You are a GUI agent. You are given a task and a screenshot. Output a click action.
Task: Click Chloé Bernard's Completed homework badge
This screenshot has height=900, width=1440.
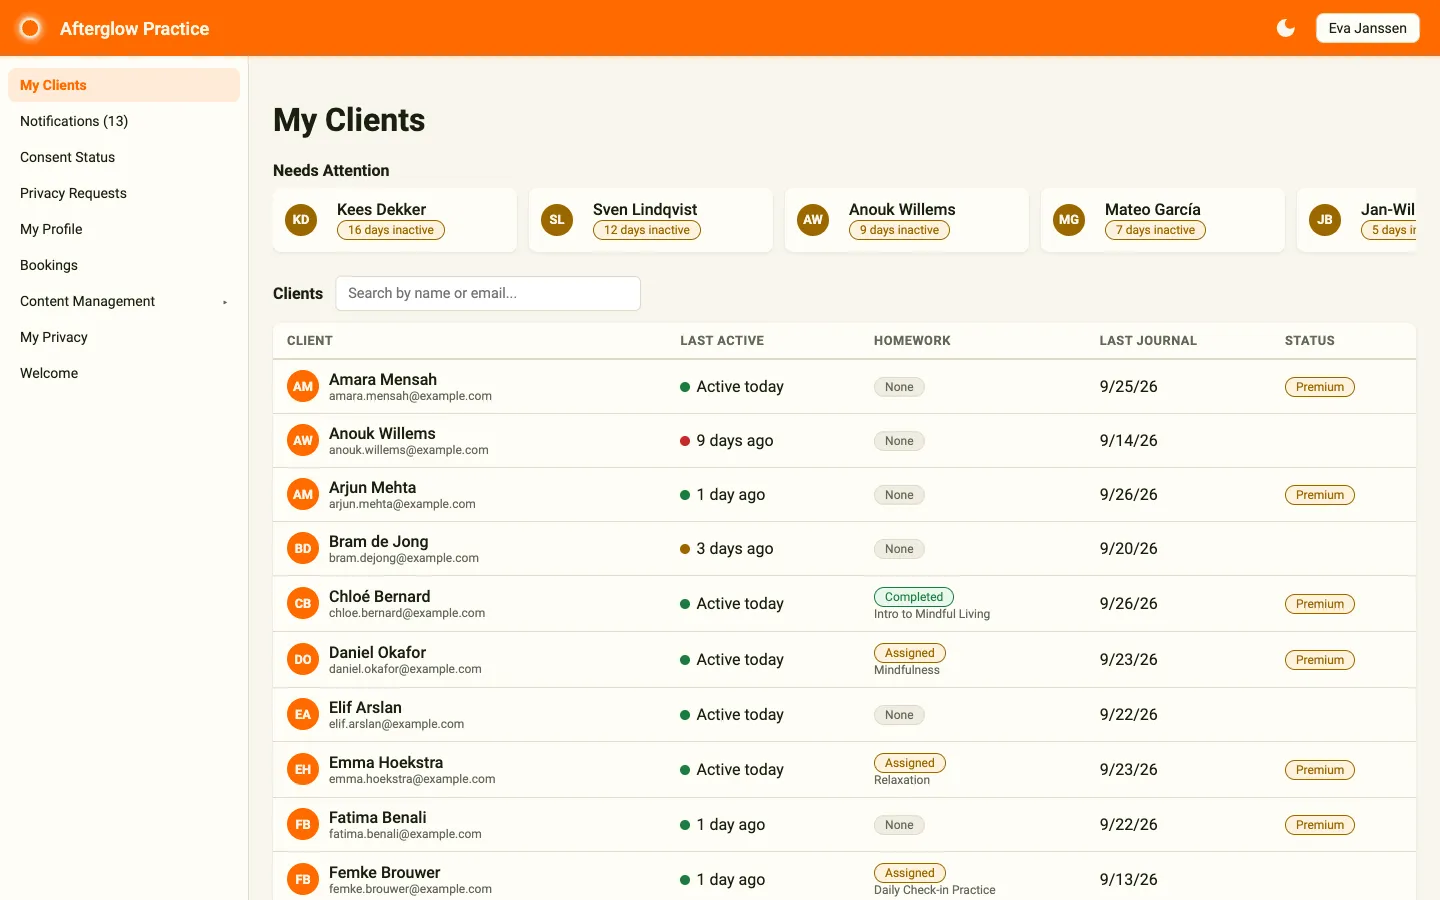[914, 597]
